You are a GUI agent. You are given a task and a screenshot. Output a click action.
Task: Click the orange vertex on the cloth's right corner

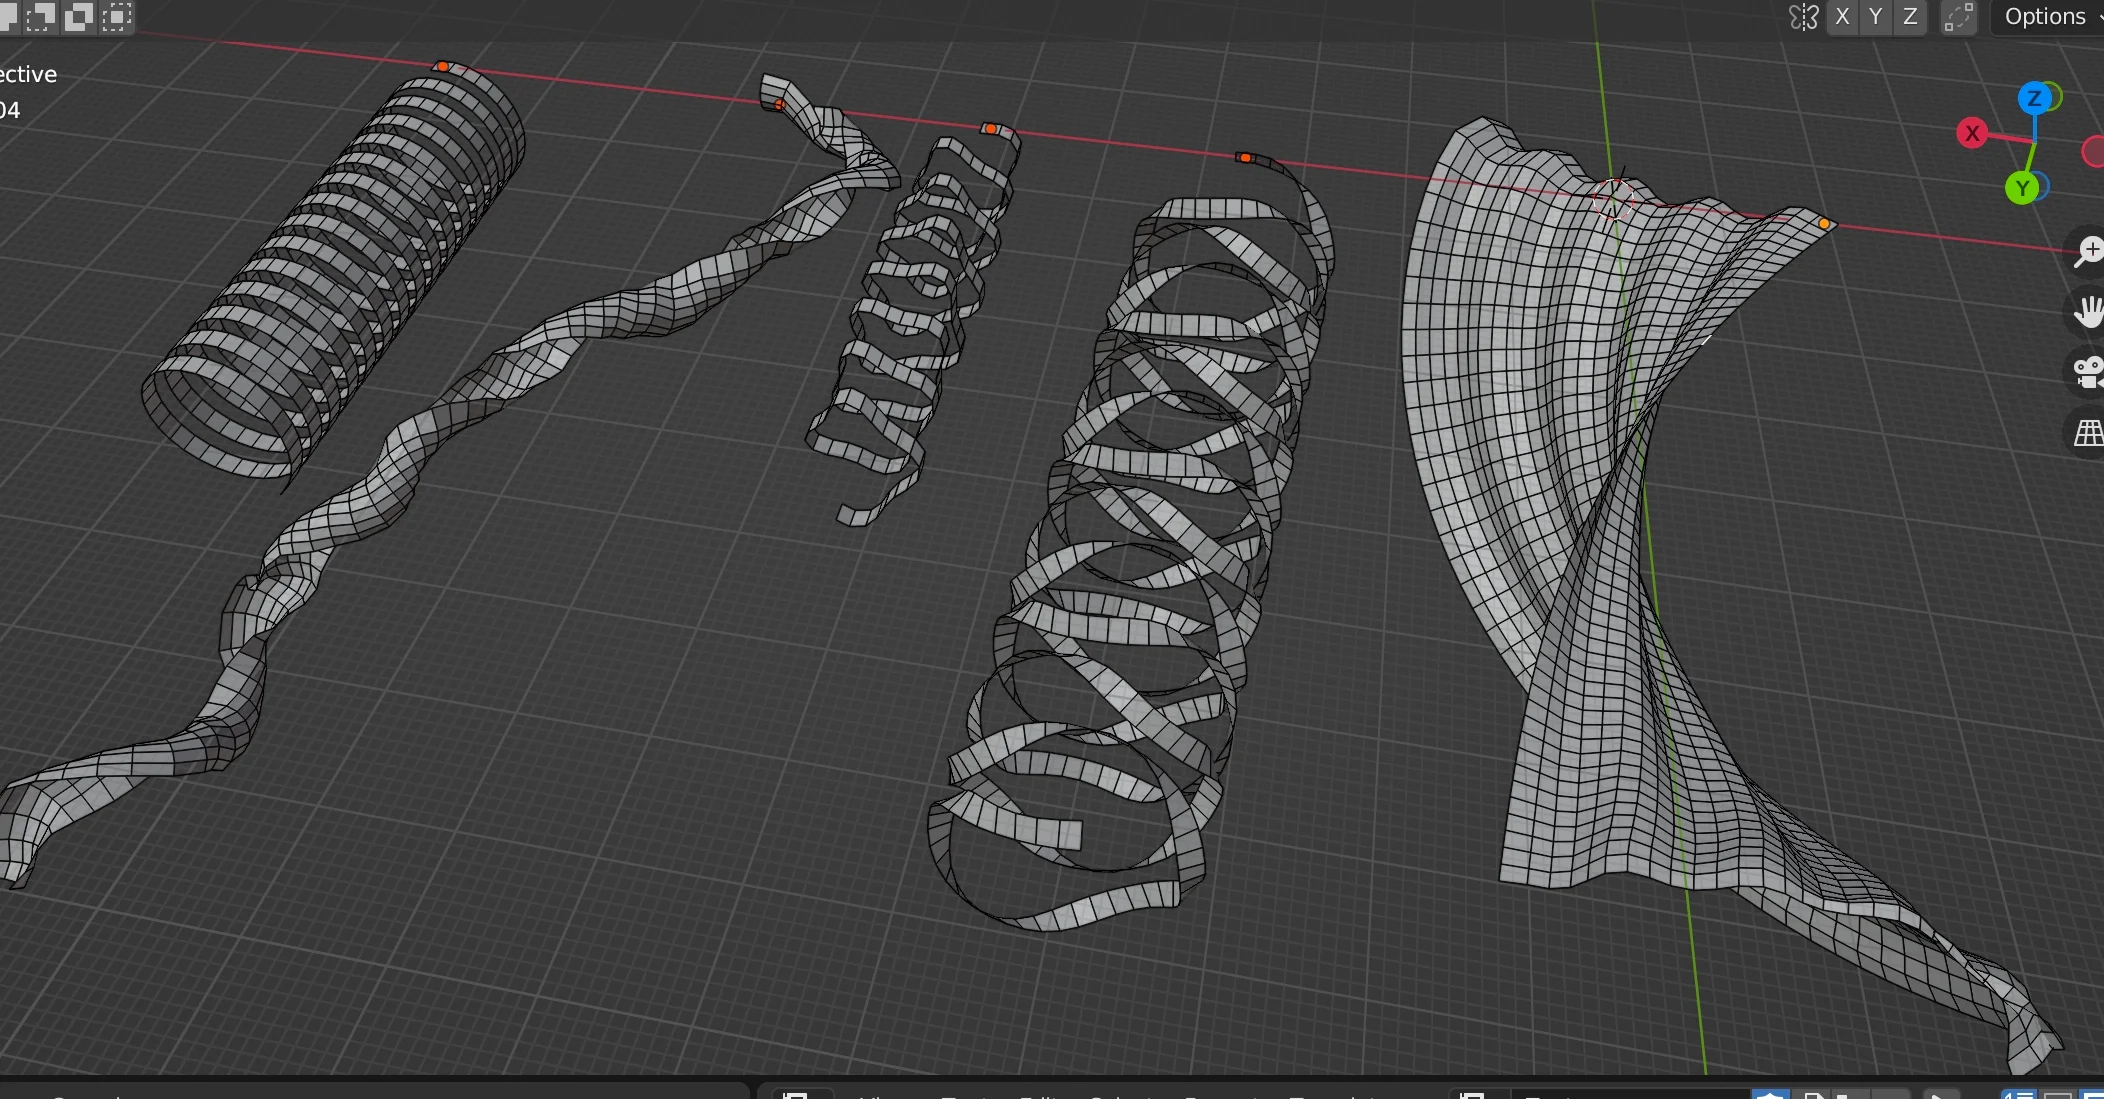(1825, 224)
